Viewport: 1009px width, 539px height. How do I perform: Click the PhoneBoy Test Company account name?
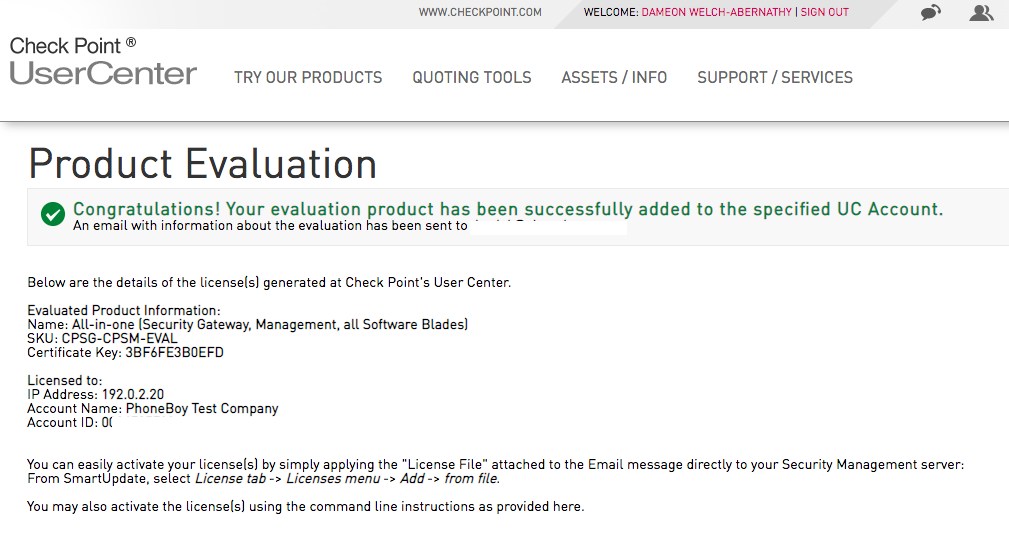click(202, 408)
